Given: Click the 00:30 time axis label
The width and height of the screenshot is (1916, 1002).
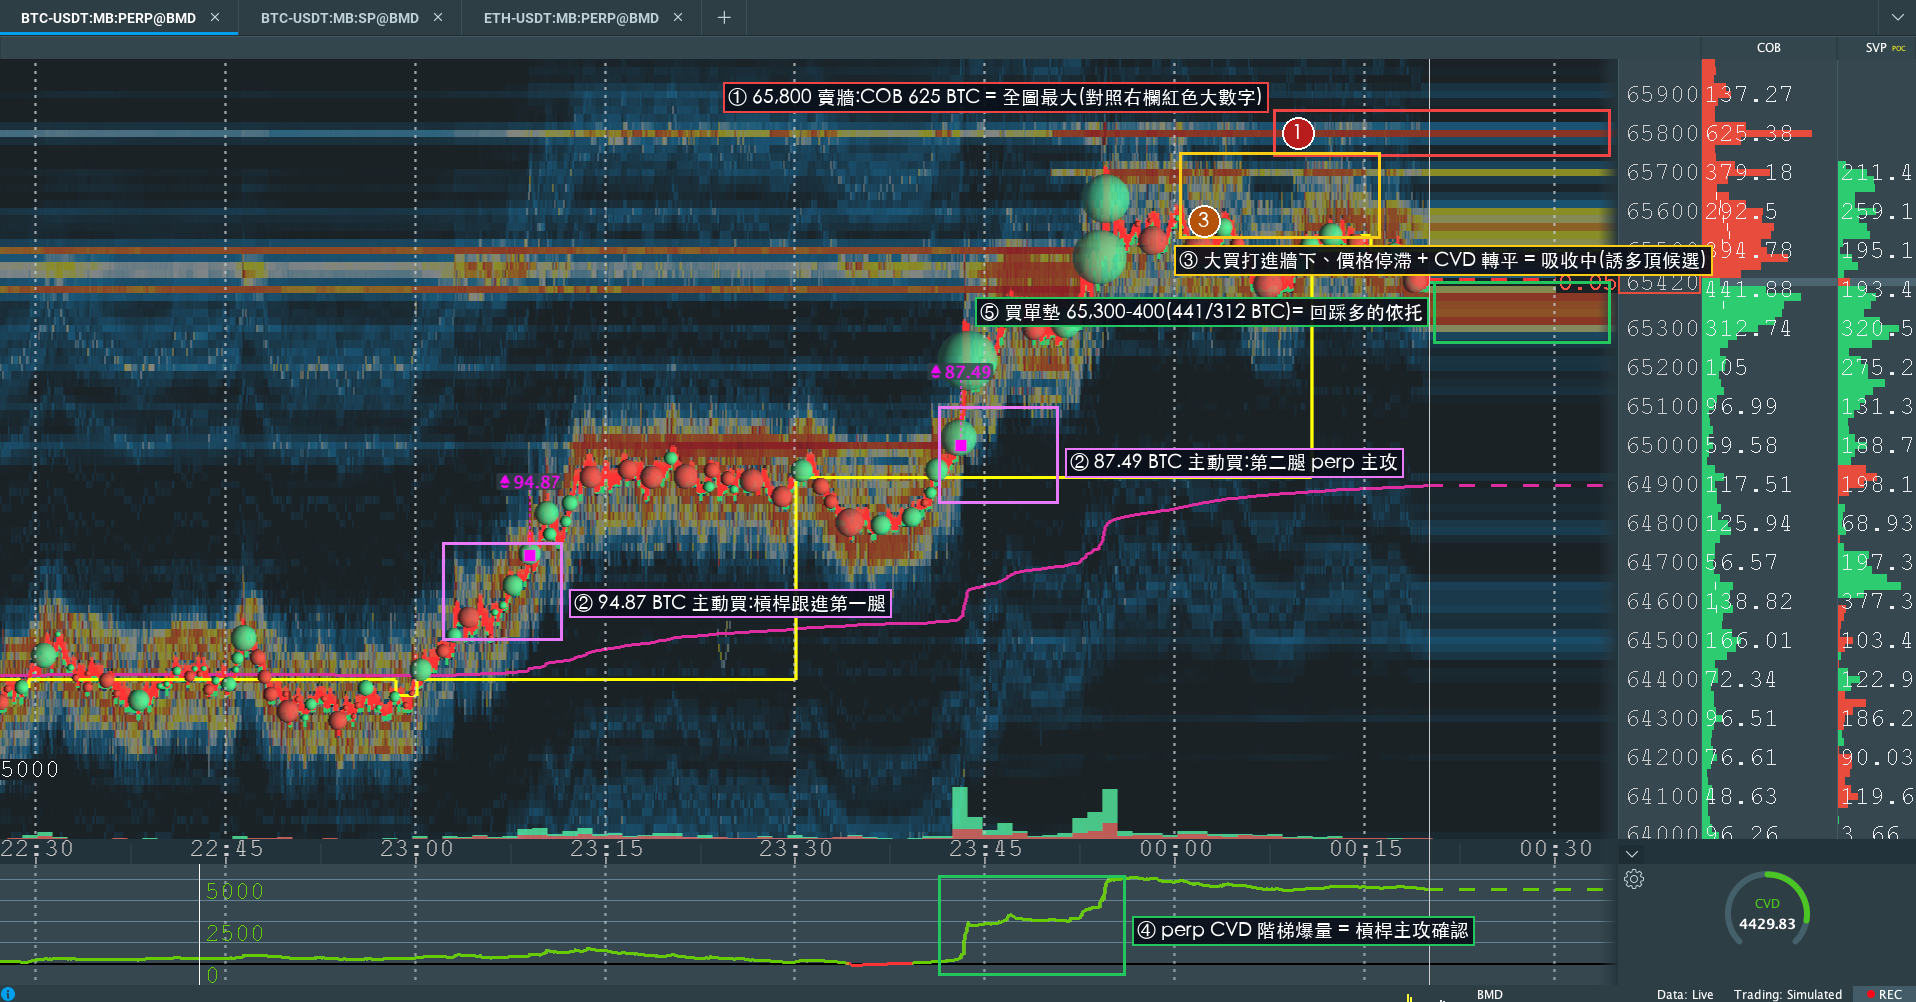Looking at the screenshot, I should click(x=1556, y=849).
